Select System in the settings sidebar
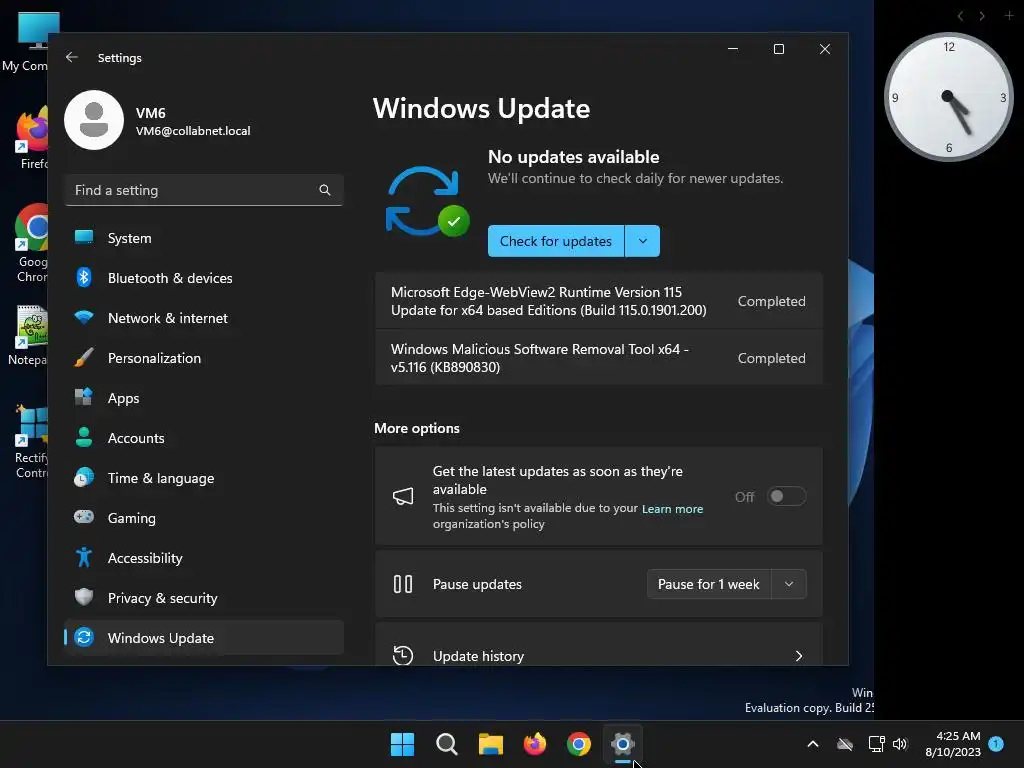The image size is (1024, 768). click(204, 238)
